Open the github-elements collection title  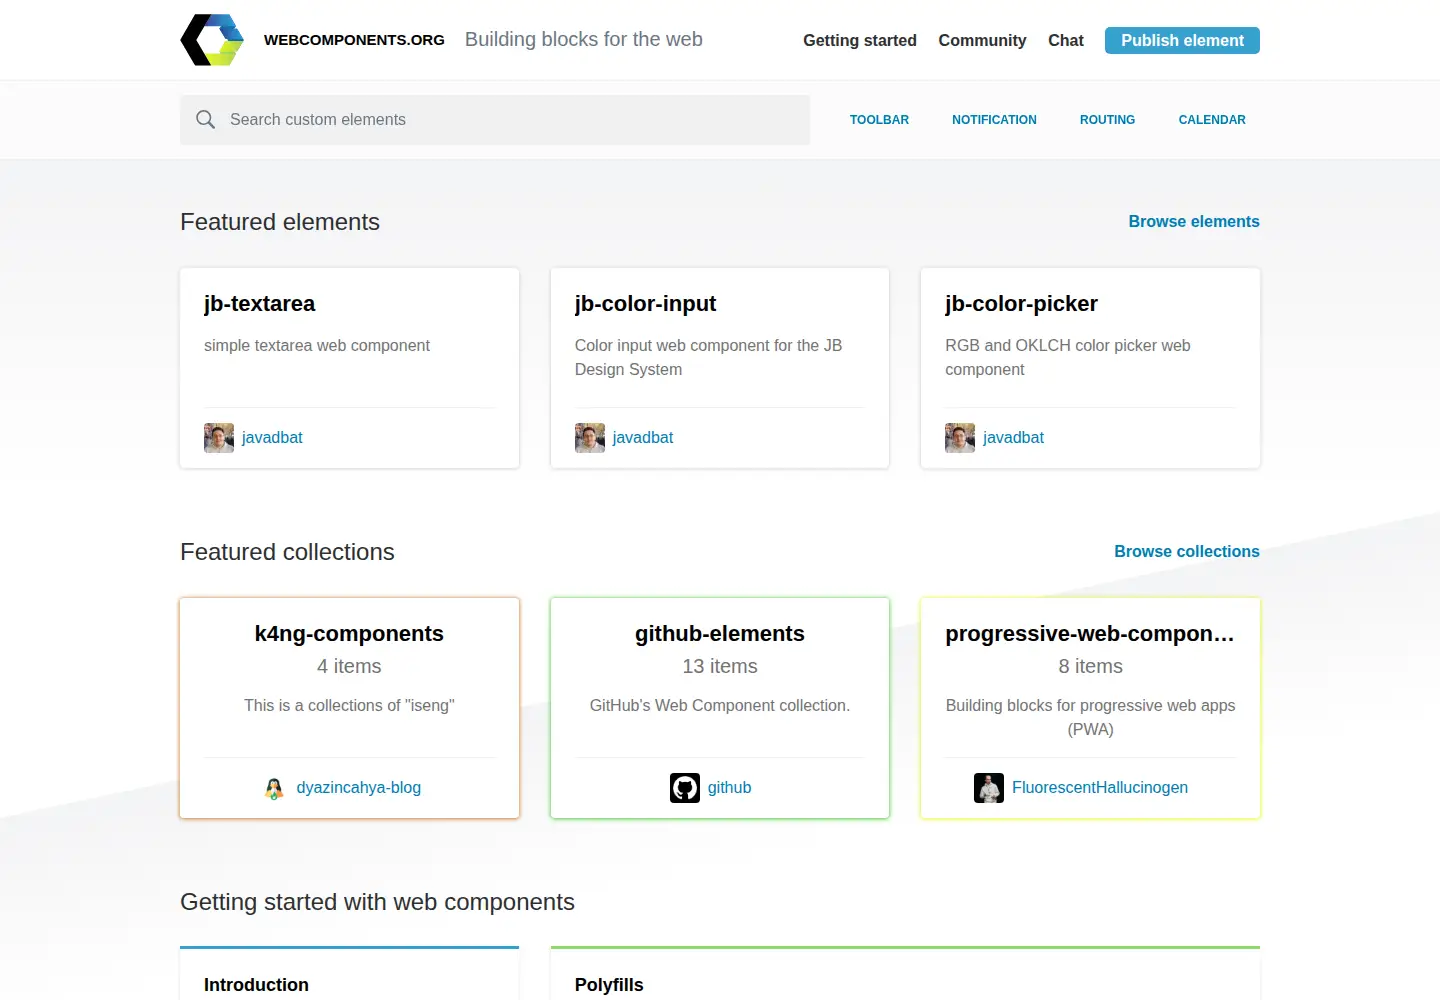(x=720, y=634)
